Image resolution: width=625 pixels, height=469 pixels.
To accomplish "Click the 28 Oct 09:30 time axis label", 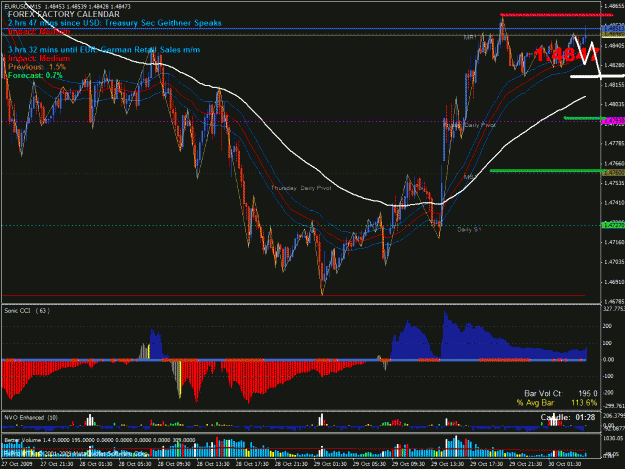I will click(x=174, y=464).
